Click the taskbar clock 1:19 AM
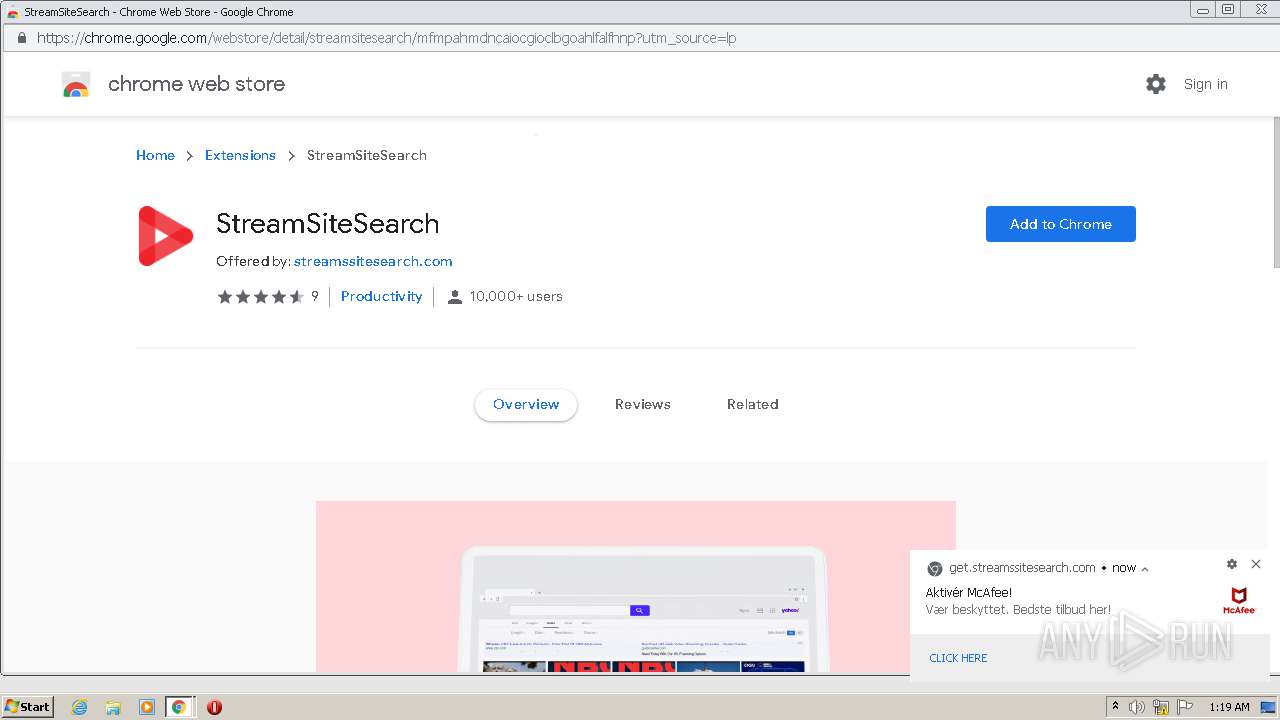 [x=1229, y=707]
